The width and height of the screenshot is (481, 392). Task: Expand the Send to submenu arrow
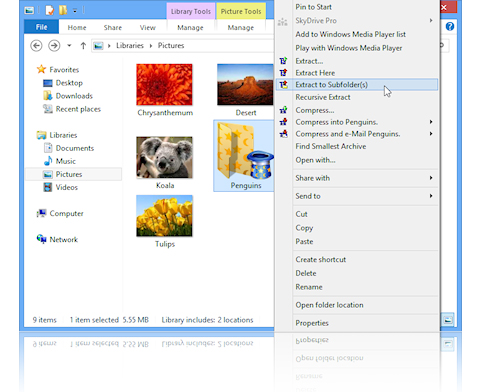click(x=431, y=196)
